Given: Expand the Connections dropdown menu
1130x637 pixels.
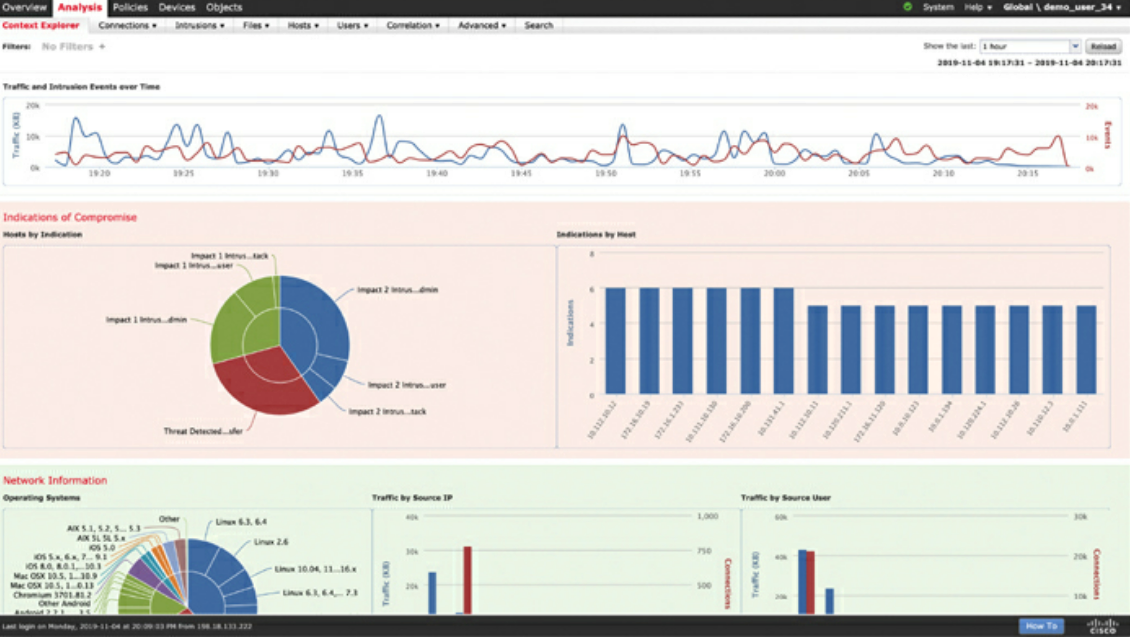Looking at the screenshot, I should click(x=128, y=25).
